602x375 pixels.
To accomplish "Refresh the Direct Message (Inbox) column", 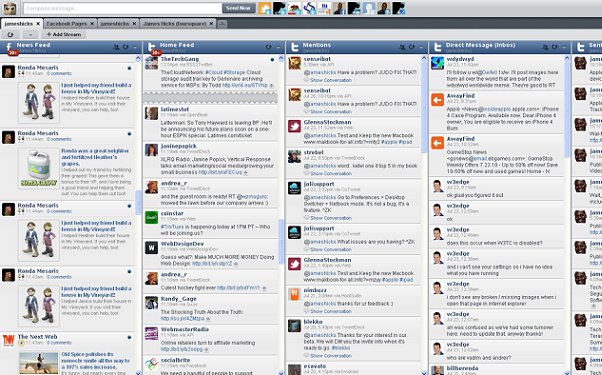I will click(554, 47).
